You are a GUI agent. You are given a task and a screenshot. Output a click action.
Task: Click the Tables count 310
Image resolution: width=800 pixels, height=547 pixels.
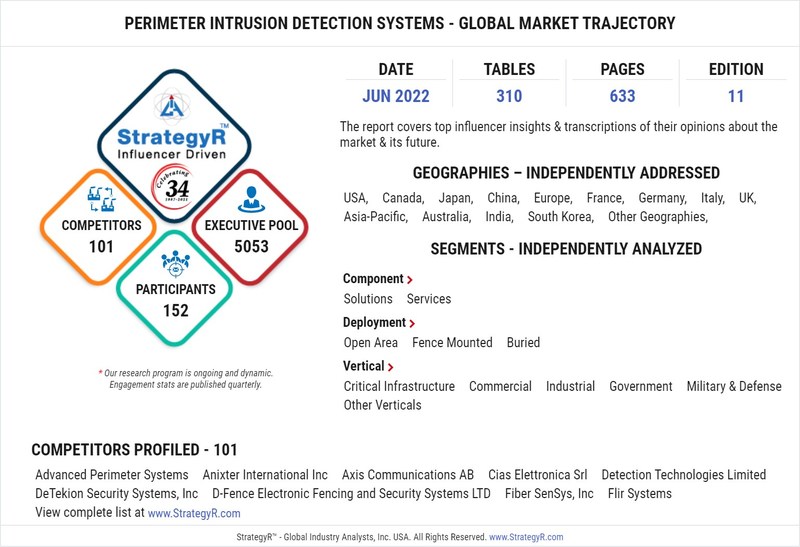tap(509, 98)
